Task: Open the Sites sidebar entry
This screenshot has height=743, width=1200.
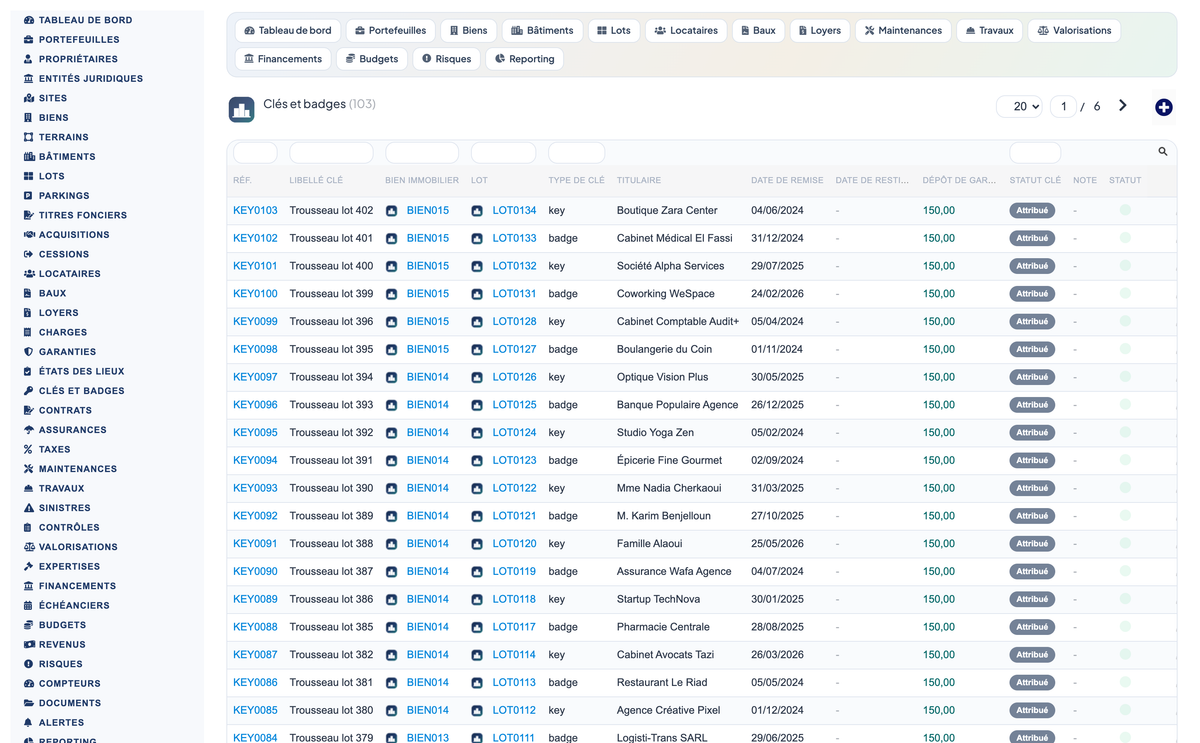Action: point(45,98)
